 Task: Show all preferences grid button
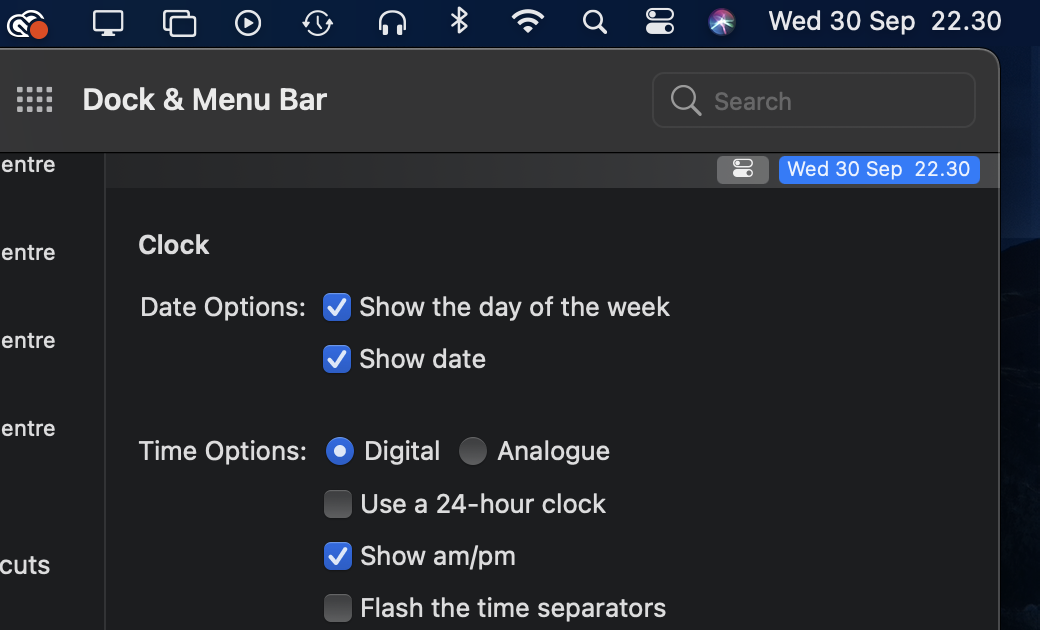pyautogui.click(x=34, y=100)
